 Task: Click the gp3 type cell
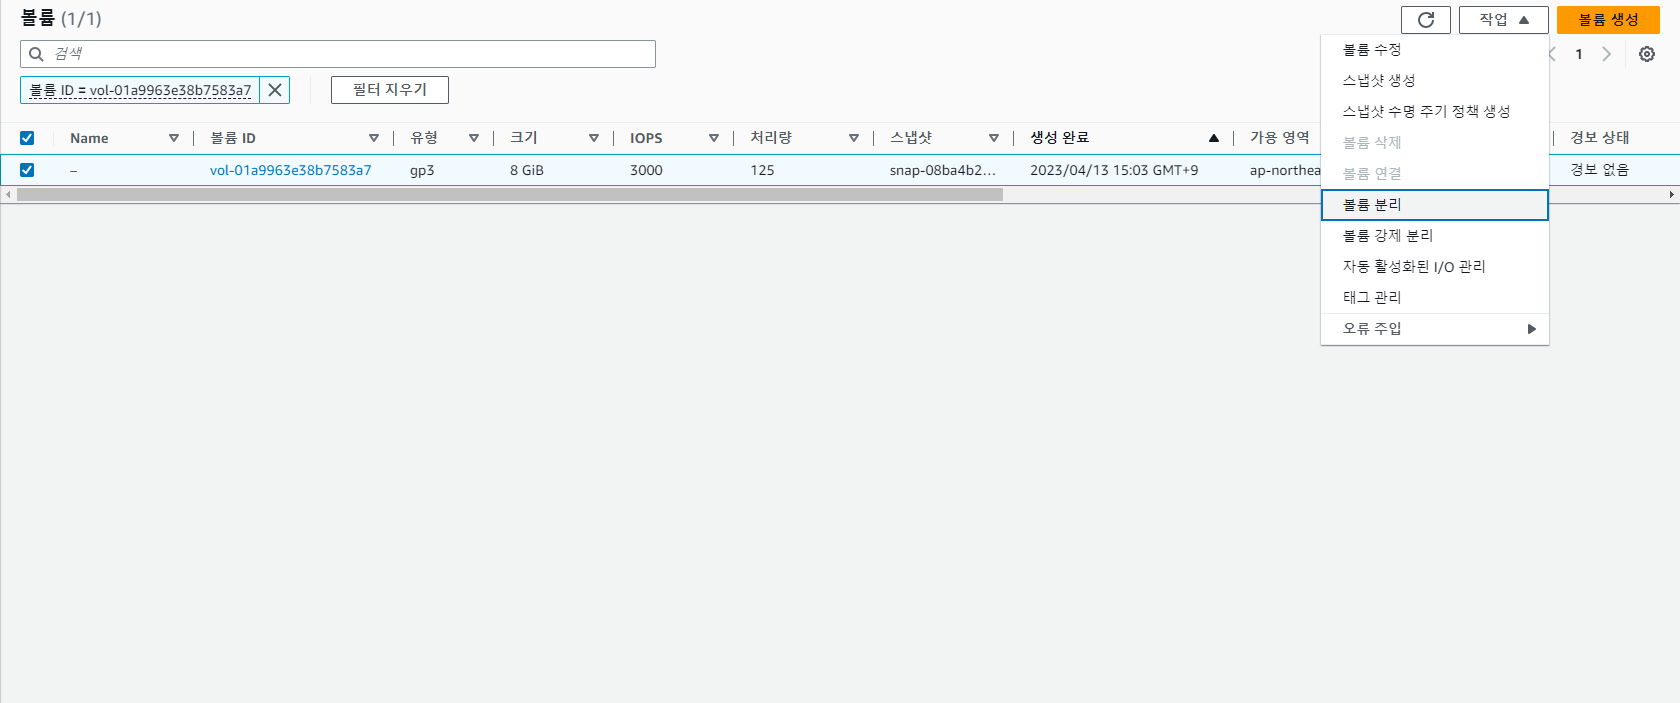pyautogui.click(x=422, y=170)
